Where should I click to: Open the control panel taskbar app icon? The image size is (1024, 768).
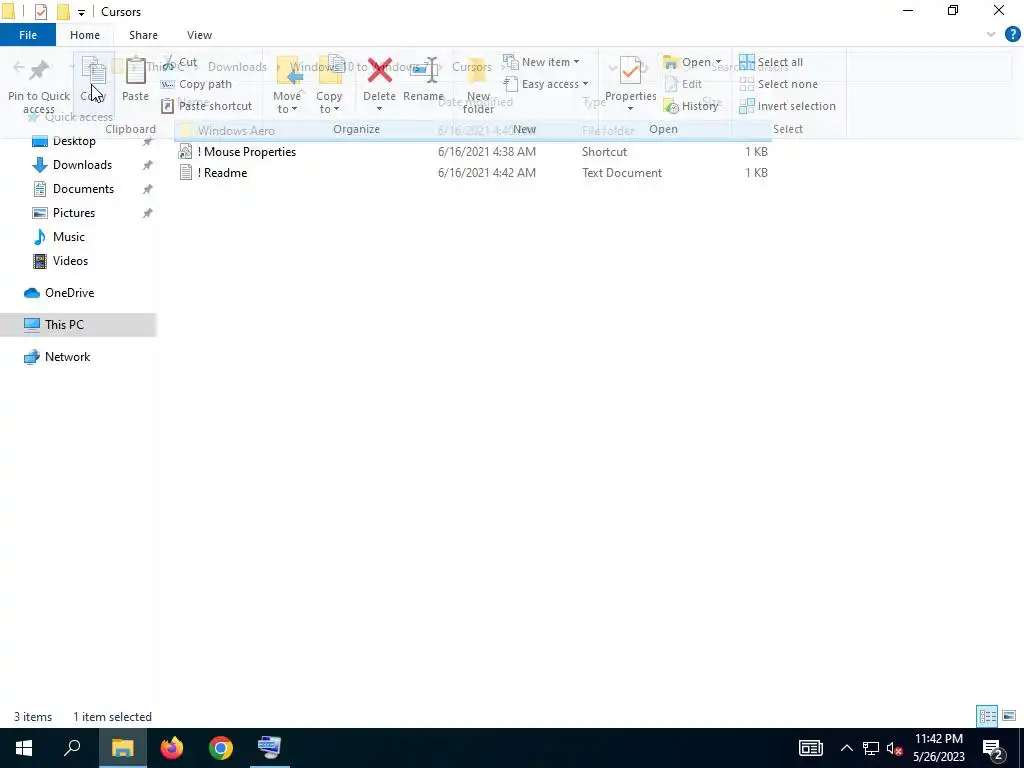tap(270, 748)
